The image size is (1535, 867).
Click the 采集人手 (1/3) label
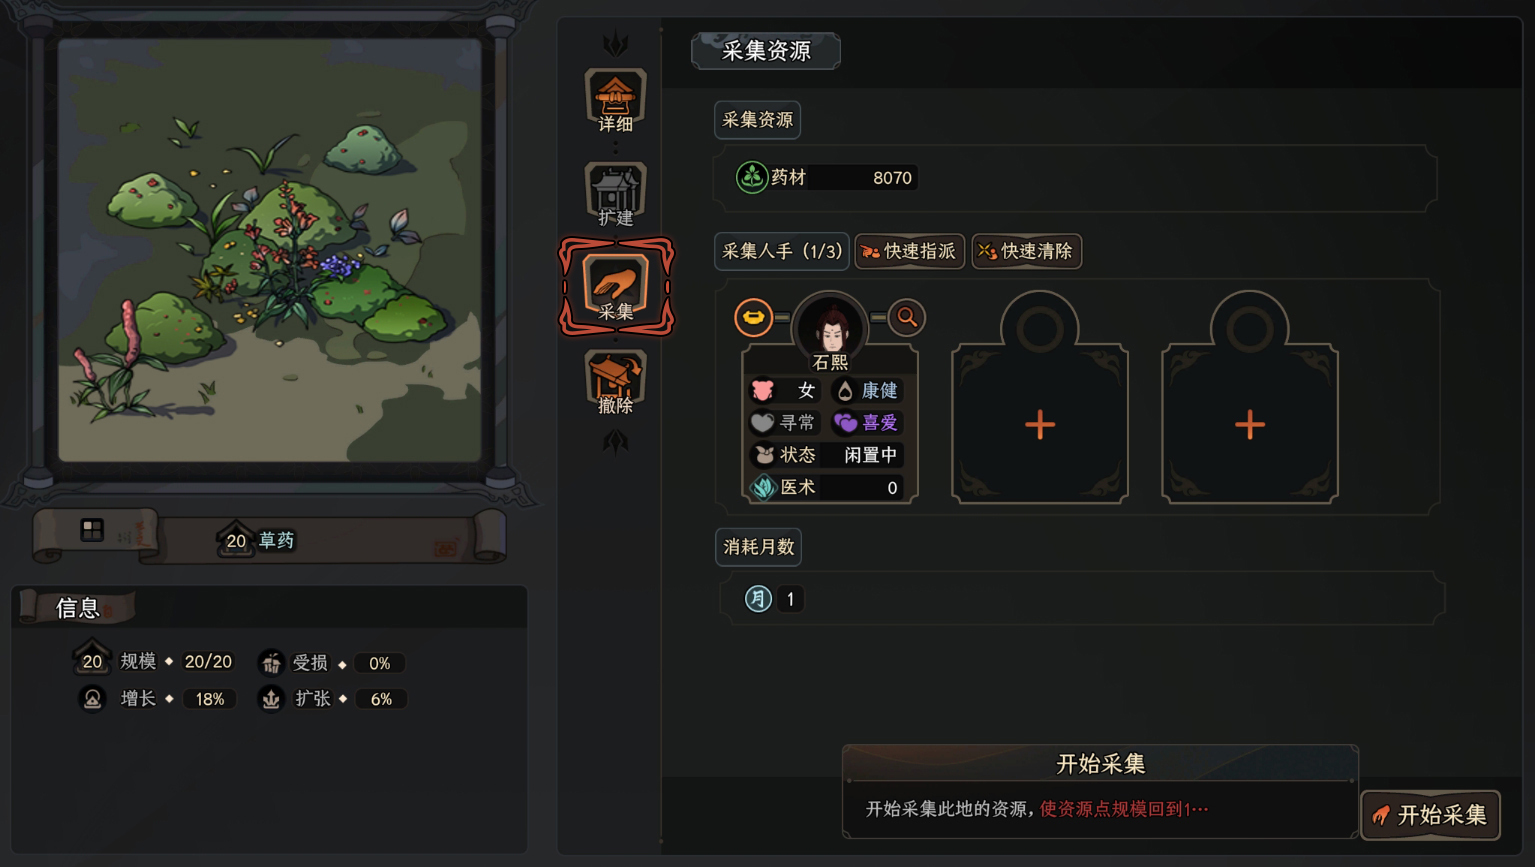pos(782,251)
